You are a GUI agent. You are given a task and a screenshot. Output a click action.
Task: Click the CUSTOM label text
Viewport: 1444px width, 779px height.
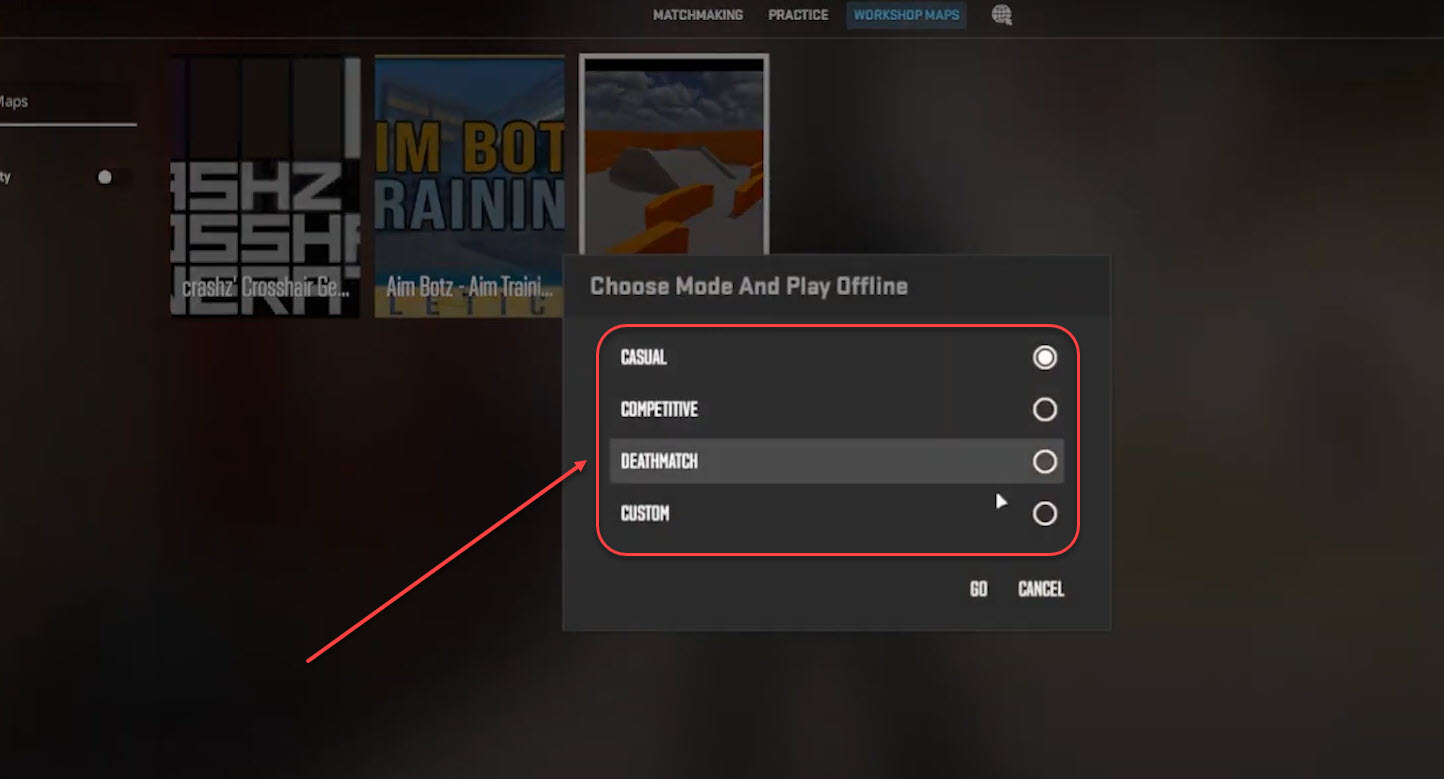pos(645,513)
